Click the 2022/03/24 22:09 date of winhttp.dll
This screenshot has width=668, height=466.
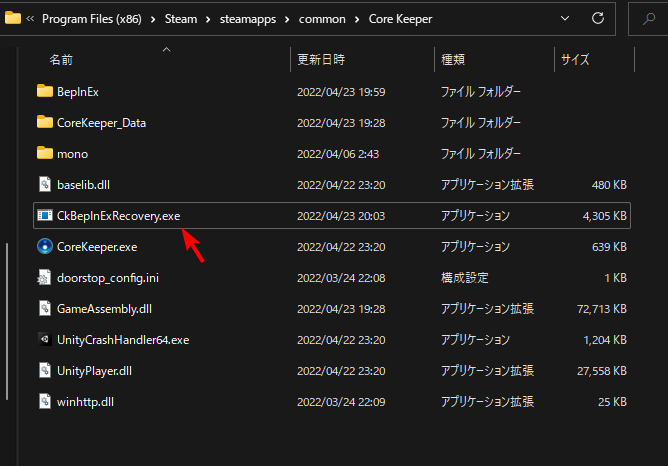[x=341, y=402]
